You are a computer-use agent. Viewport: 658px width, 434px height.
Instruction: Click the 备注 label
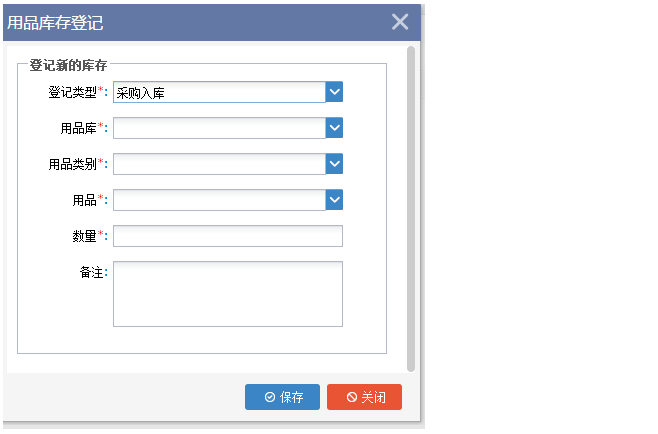click(94, 272)
